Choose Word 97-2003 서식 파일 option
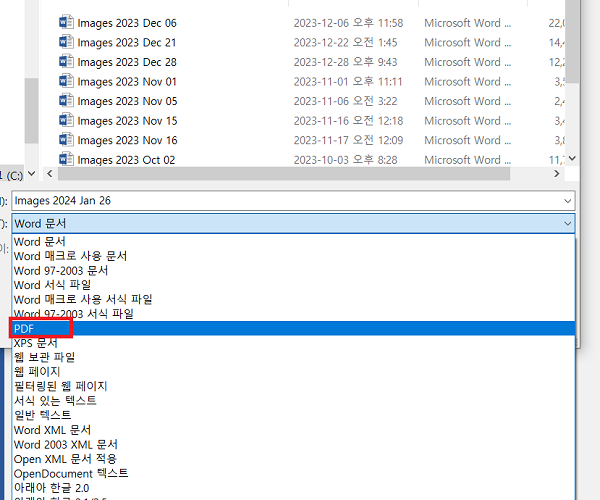600x500 pixels. coord(293,314)
